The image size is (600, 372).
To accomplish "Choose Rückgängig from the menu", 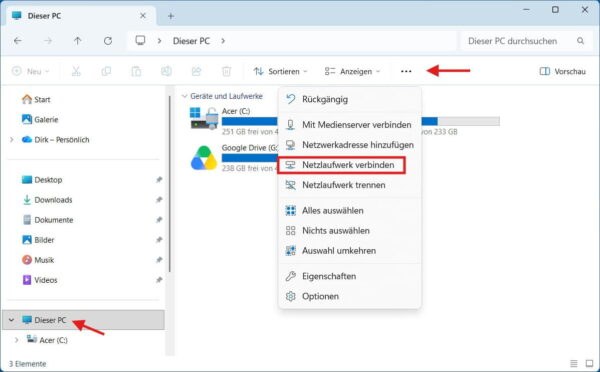I will [x=350, y=100].
